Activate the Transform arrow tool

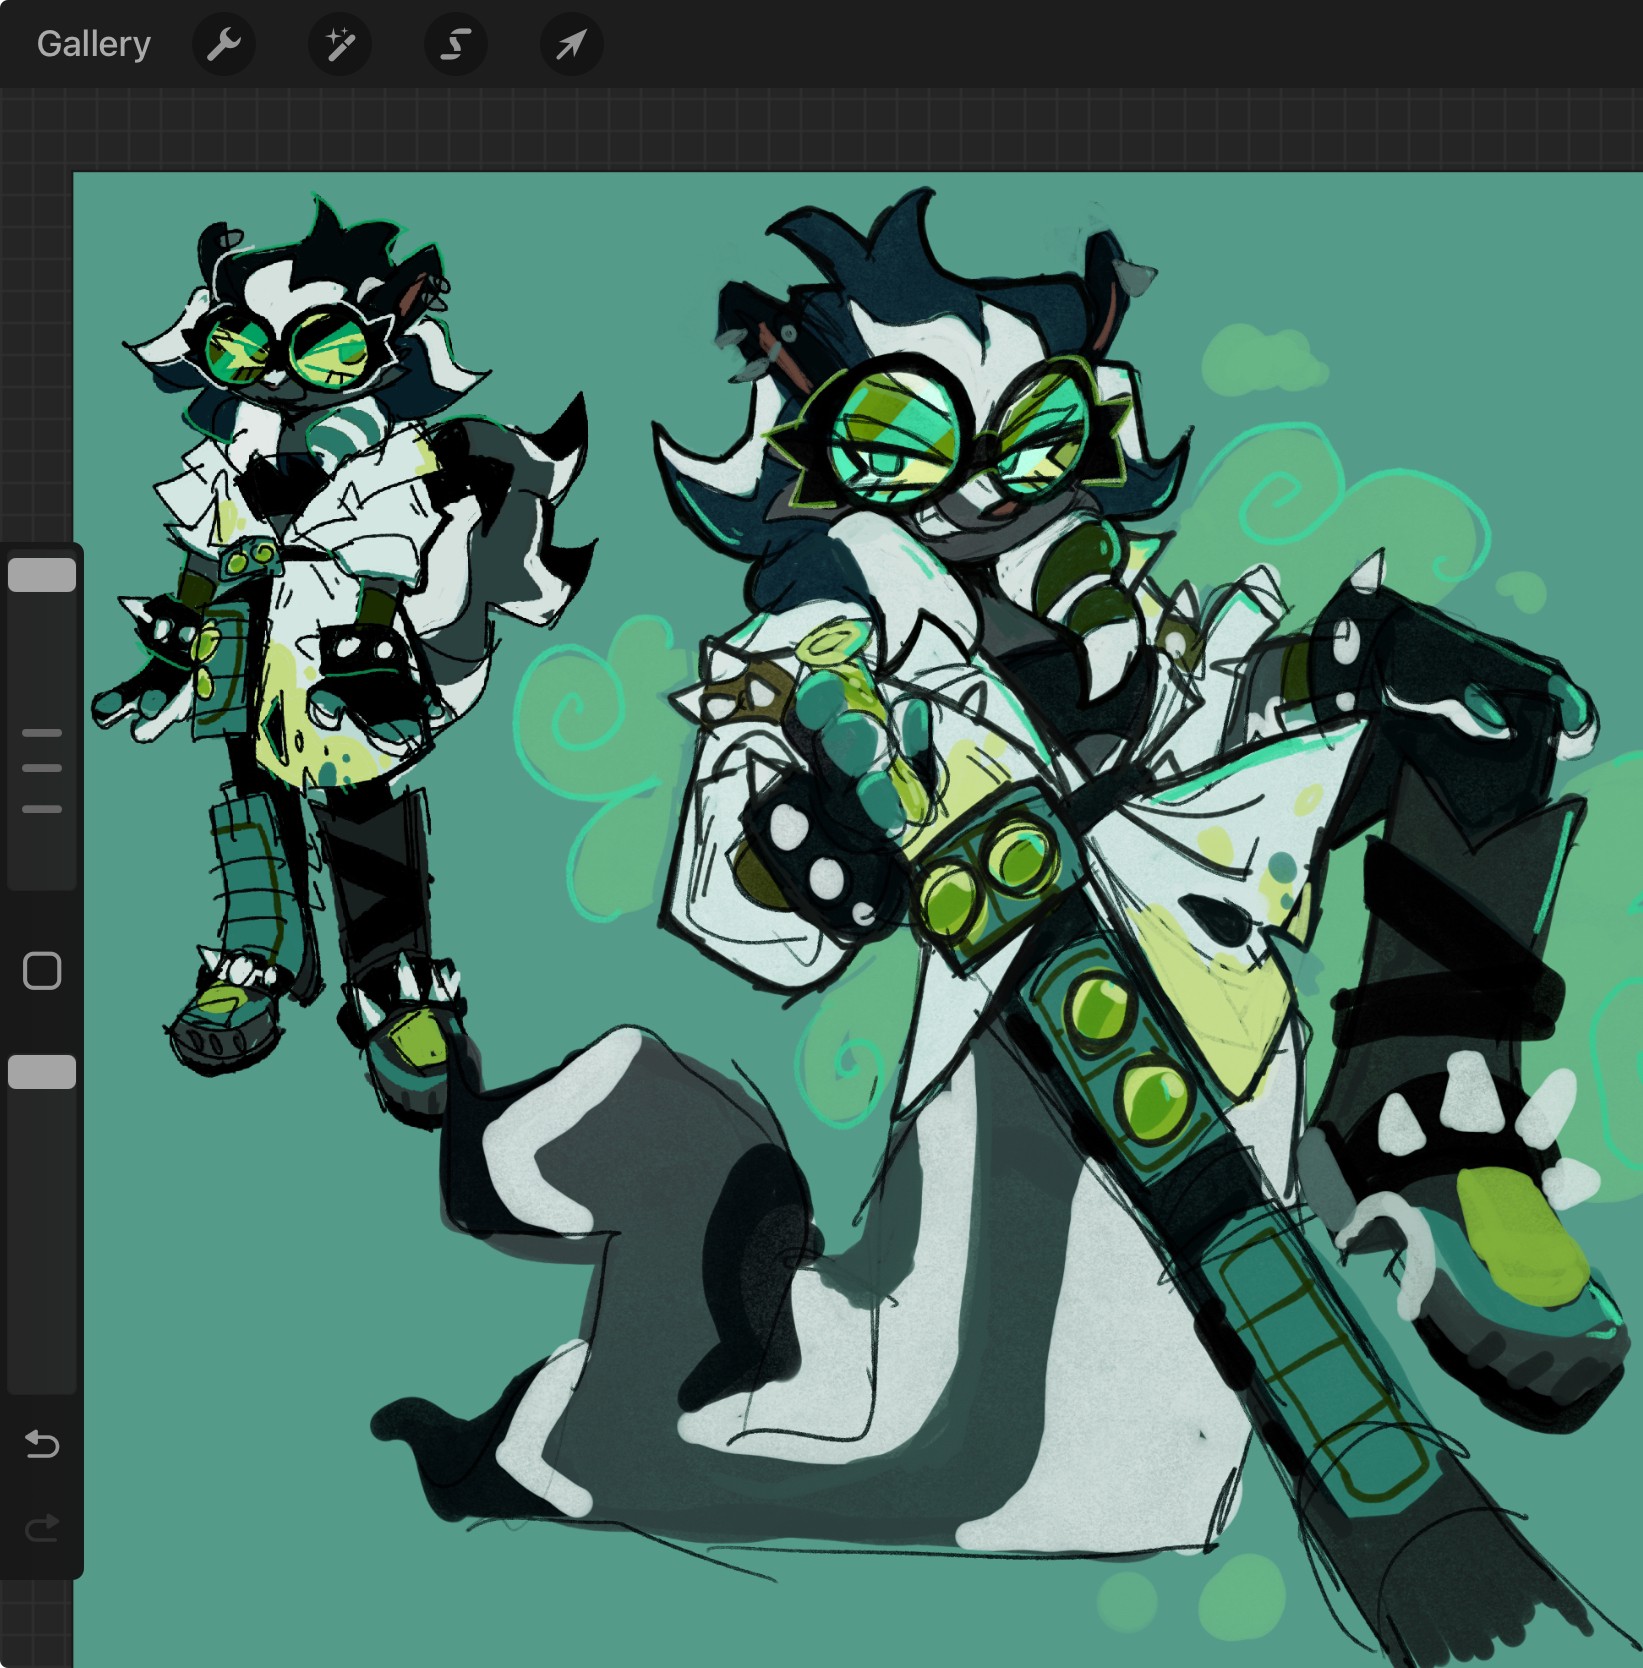pyautogui.click(x=571, y=44)
